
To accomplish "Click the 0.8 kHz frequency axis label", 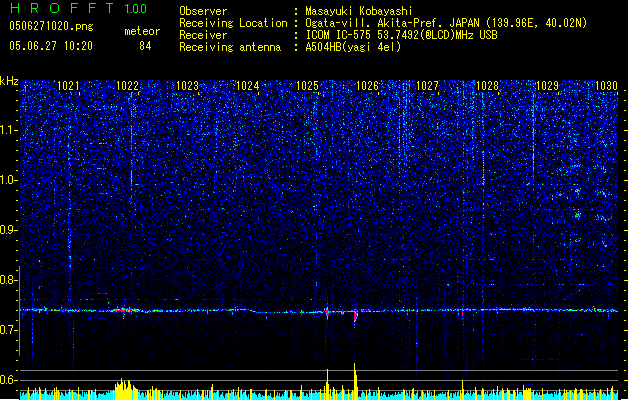I will point(9,280).
